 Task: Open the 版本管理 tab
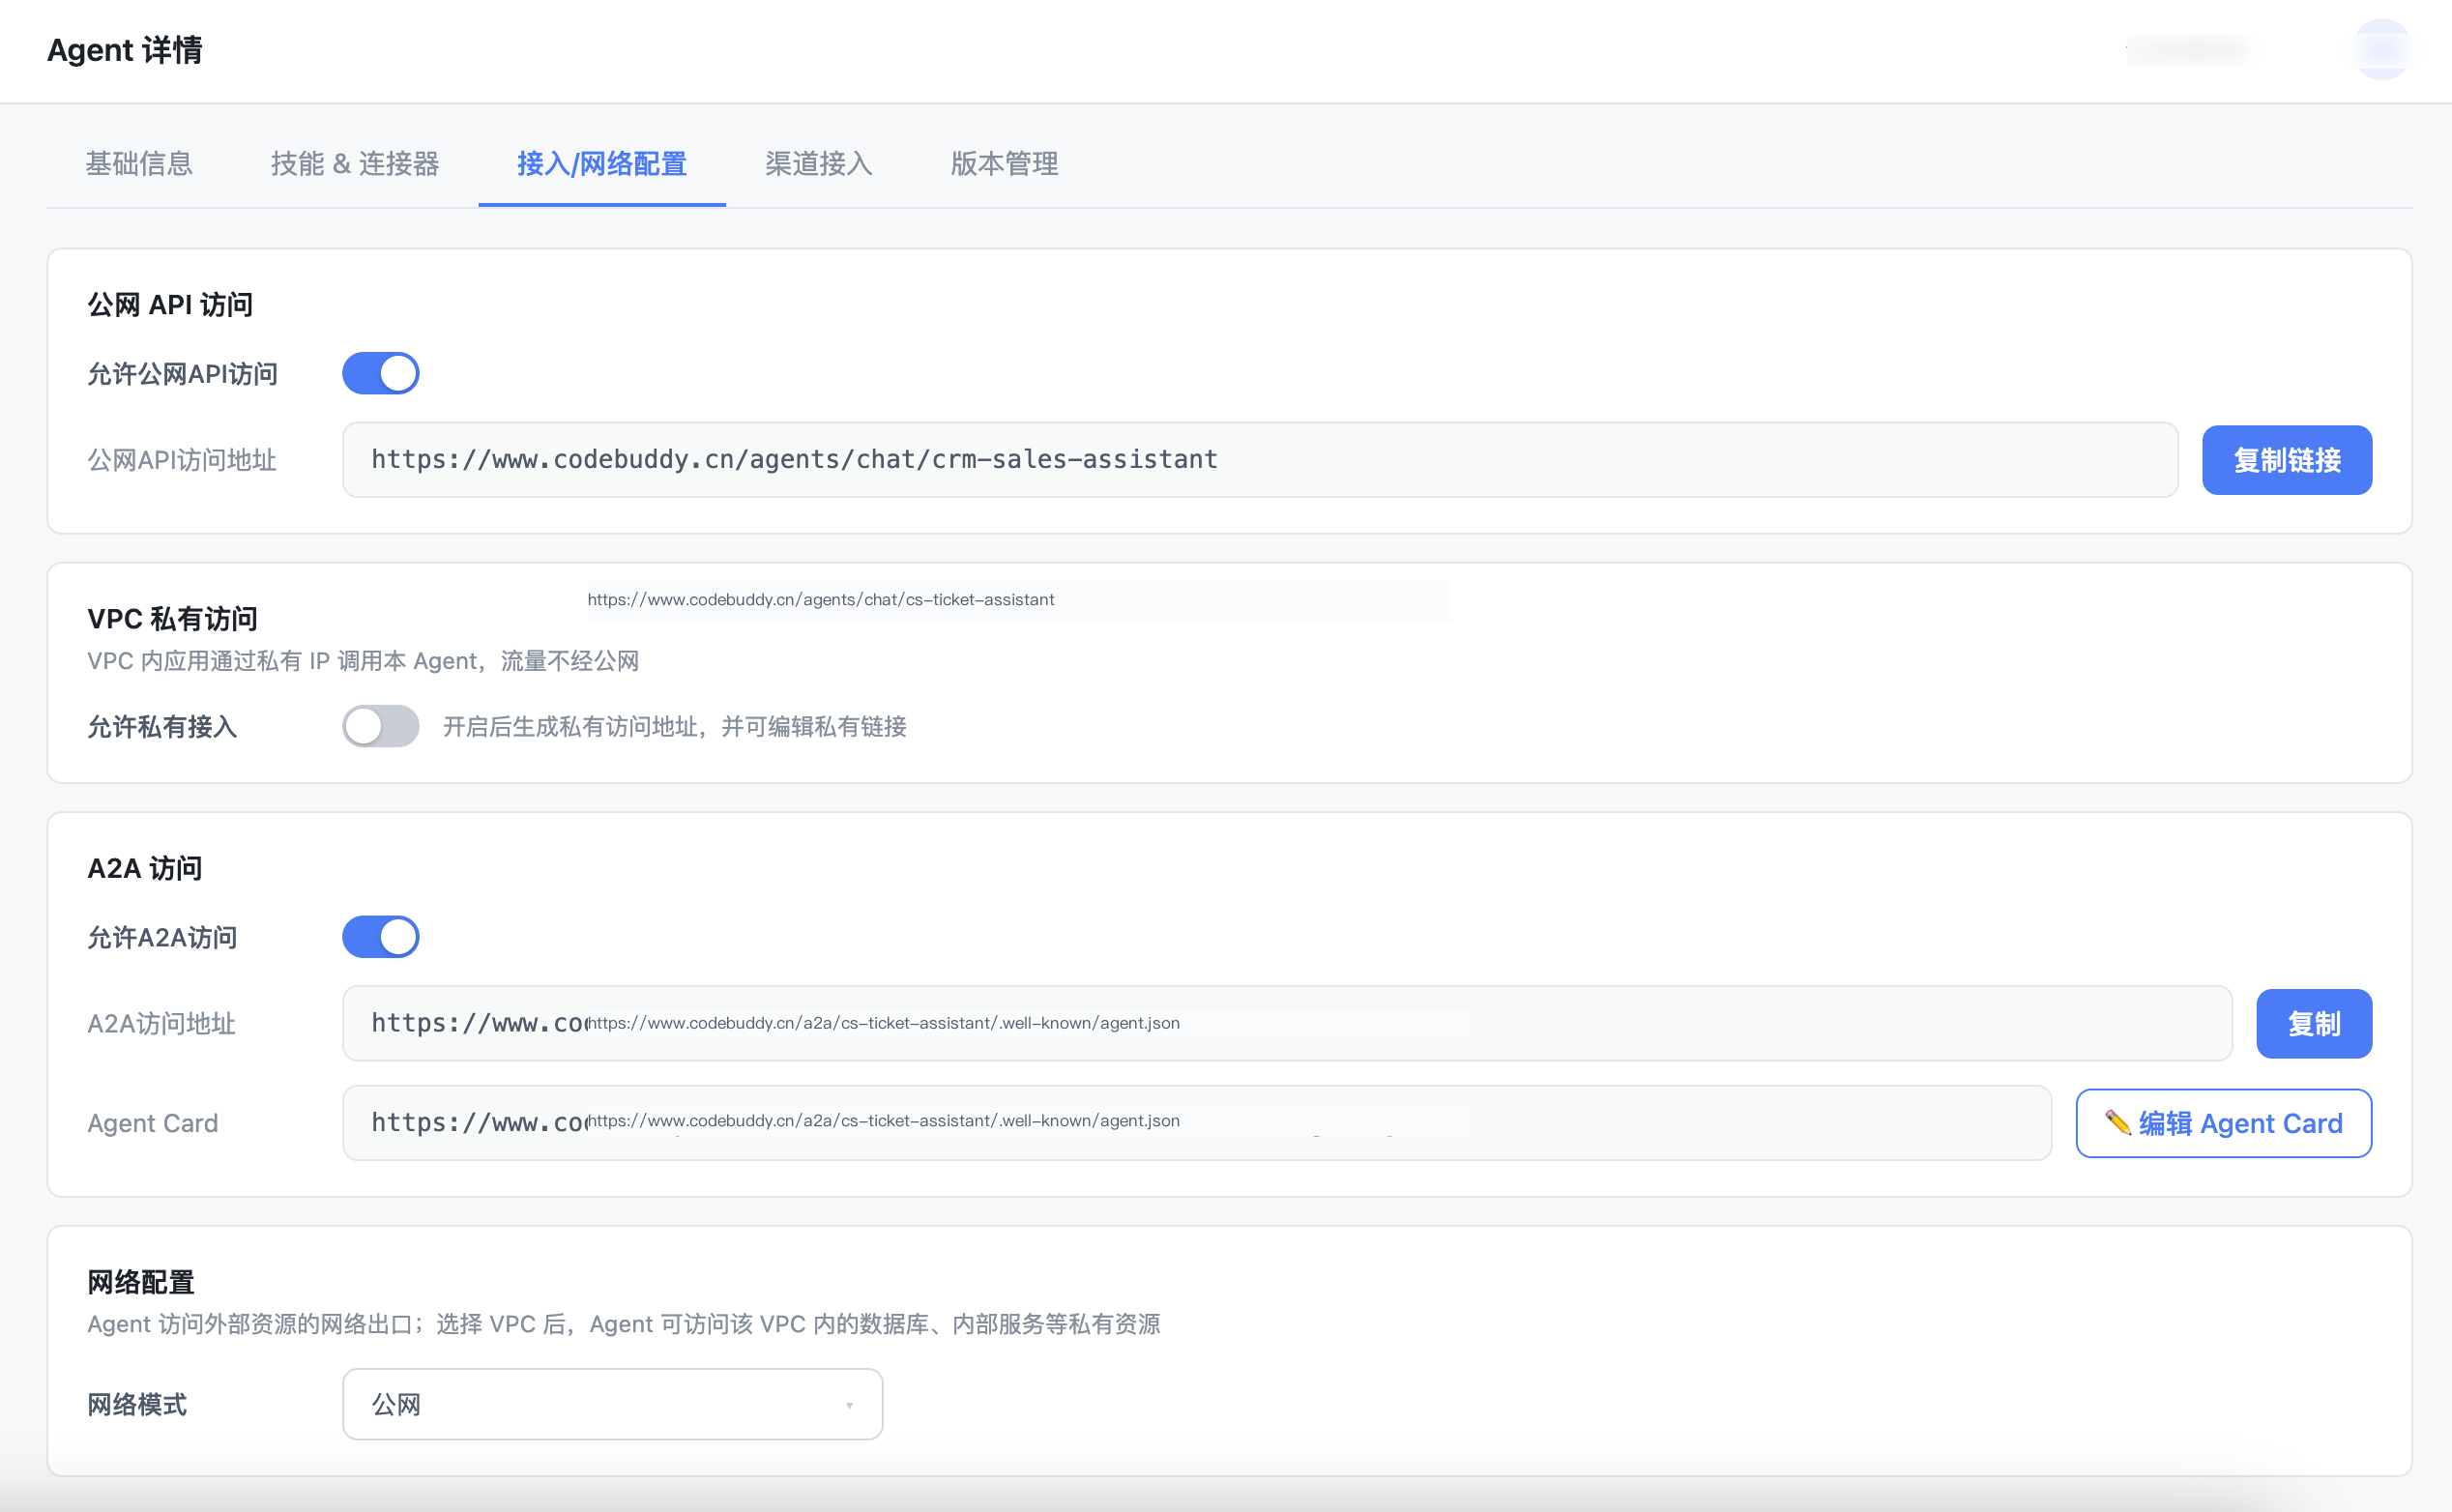point(1004,163)
